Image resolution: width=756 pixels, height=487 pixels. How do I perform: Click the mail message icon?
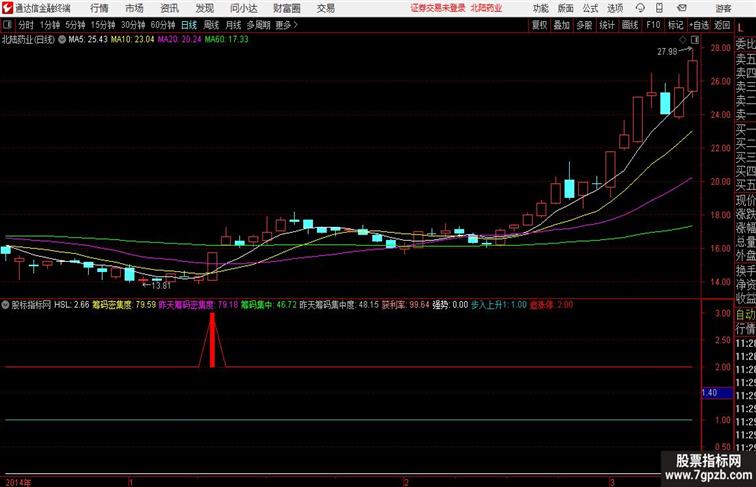pos(682,8)
